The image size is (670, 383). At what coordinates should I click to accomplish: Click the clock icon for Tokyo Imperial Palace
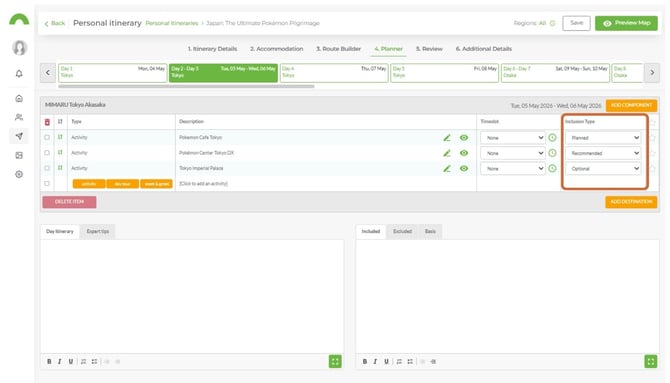click(x=552, y=168)
